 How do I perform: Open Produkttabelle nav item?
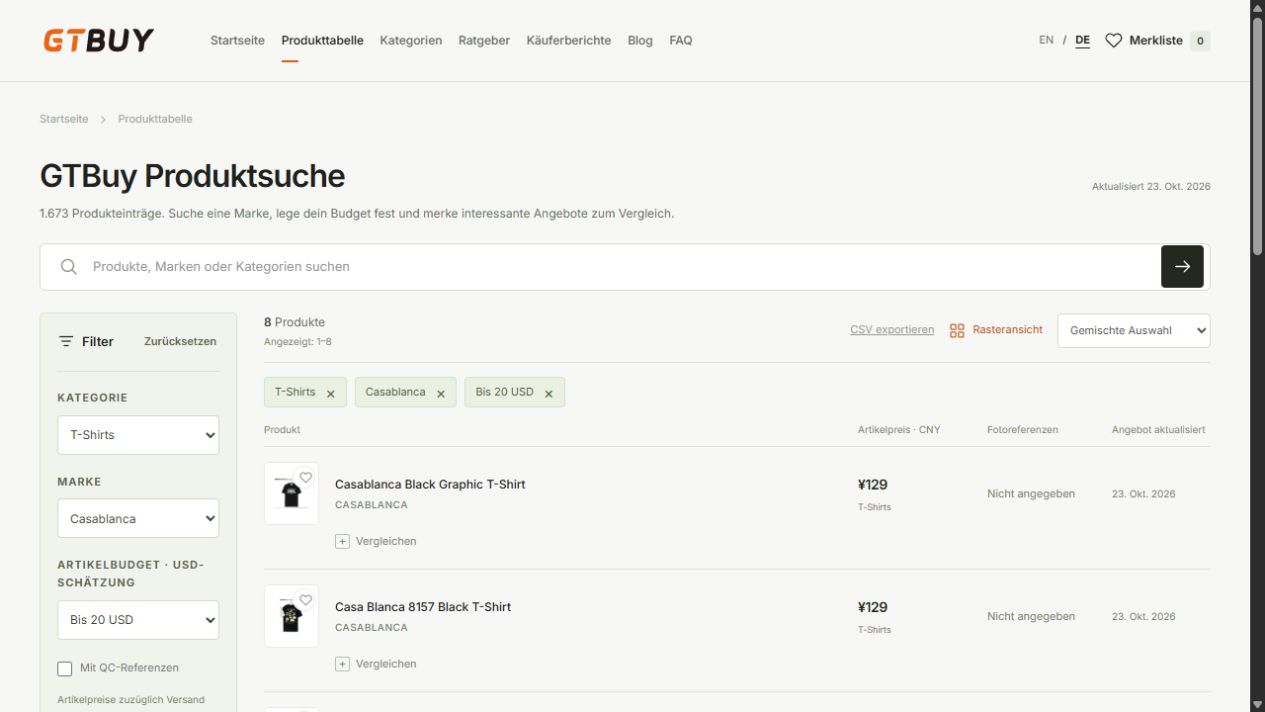322,41
